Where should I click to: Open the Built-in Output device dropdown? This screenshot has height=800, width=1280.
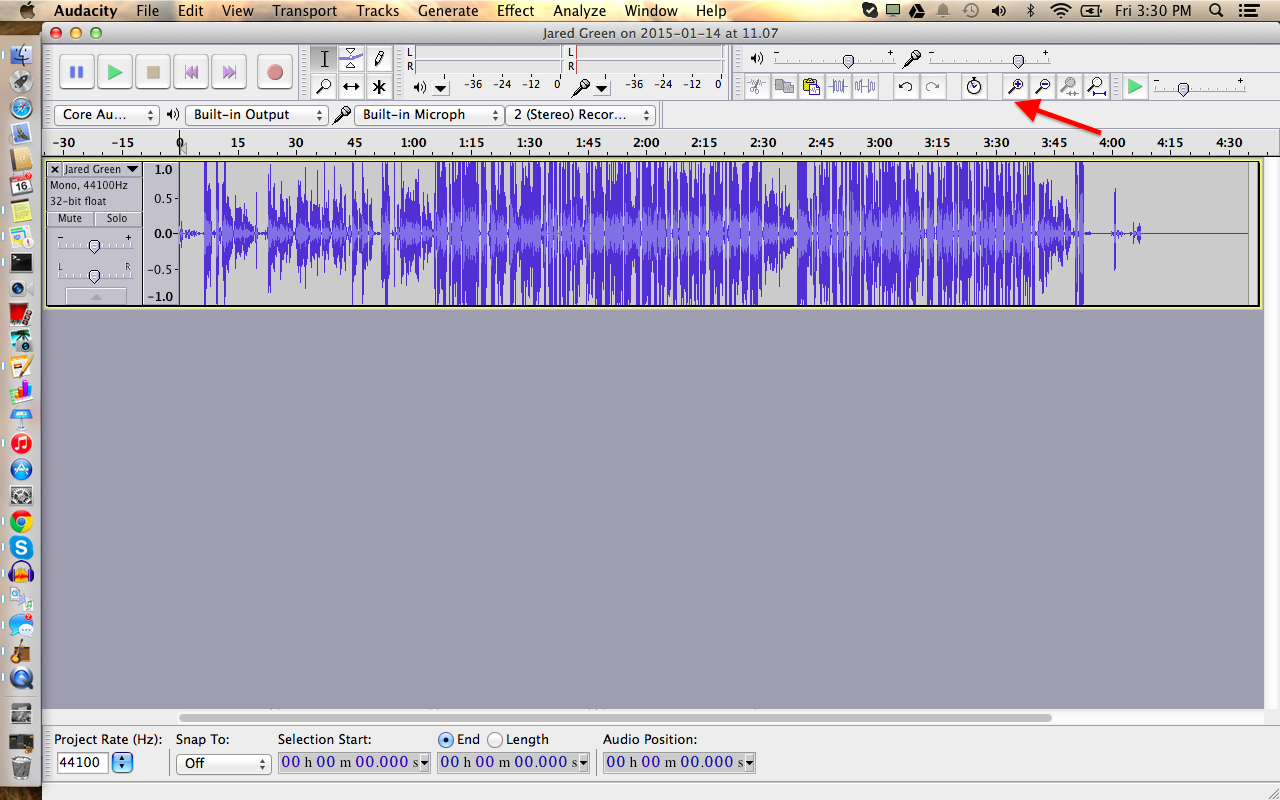256,115
